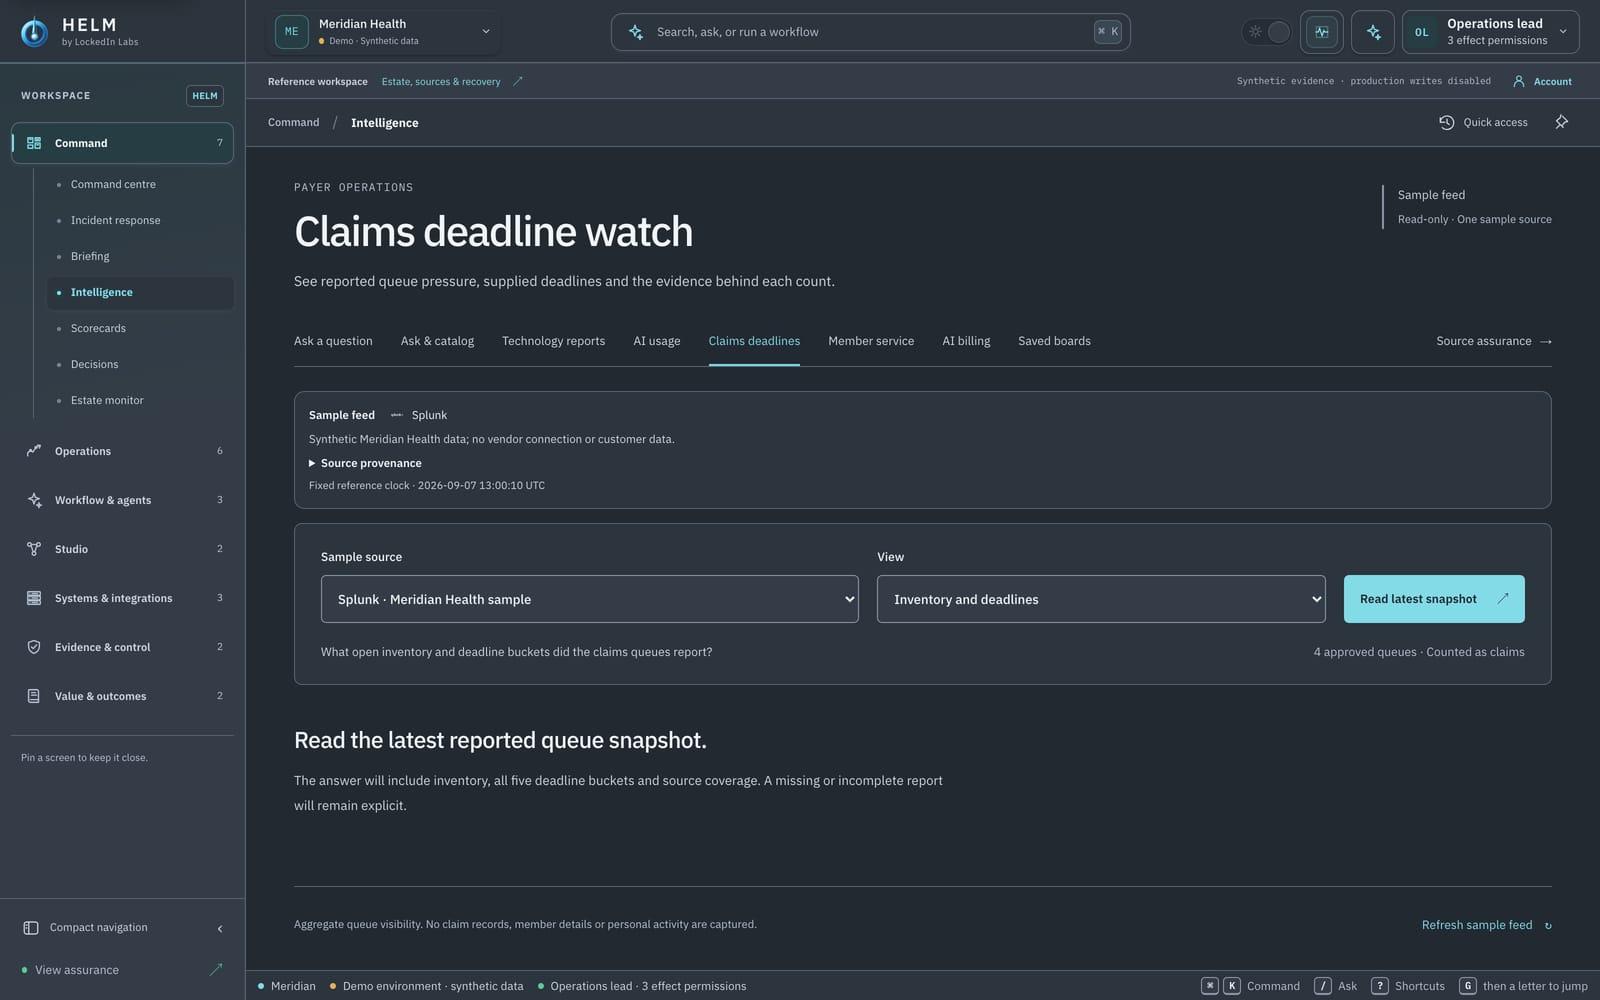Open the Operations lead account menu
Viewport: 1600px width, 1000px height.
point(1491,32)
